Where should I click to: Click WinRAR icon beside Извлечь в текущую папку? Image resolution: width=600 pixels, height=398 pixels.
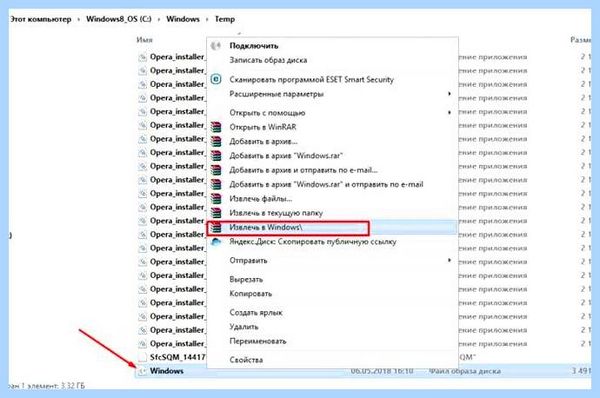[x=216, y=213]
